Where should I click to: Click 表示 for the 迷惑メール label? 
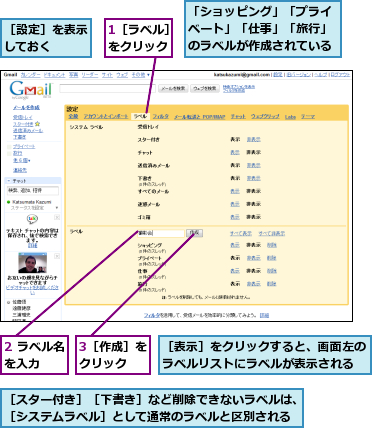pos(235,204)
